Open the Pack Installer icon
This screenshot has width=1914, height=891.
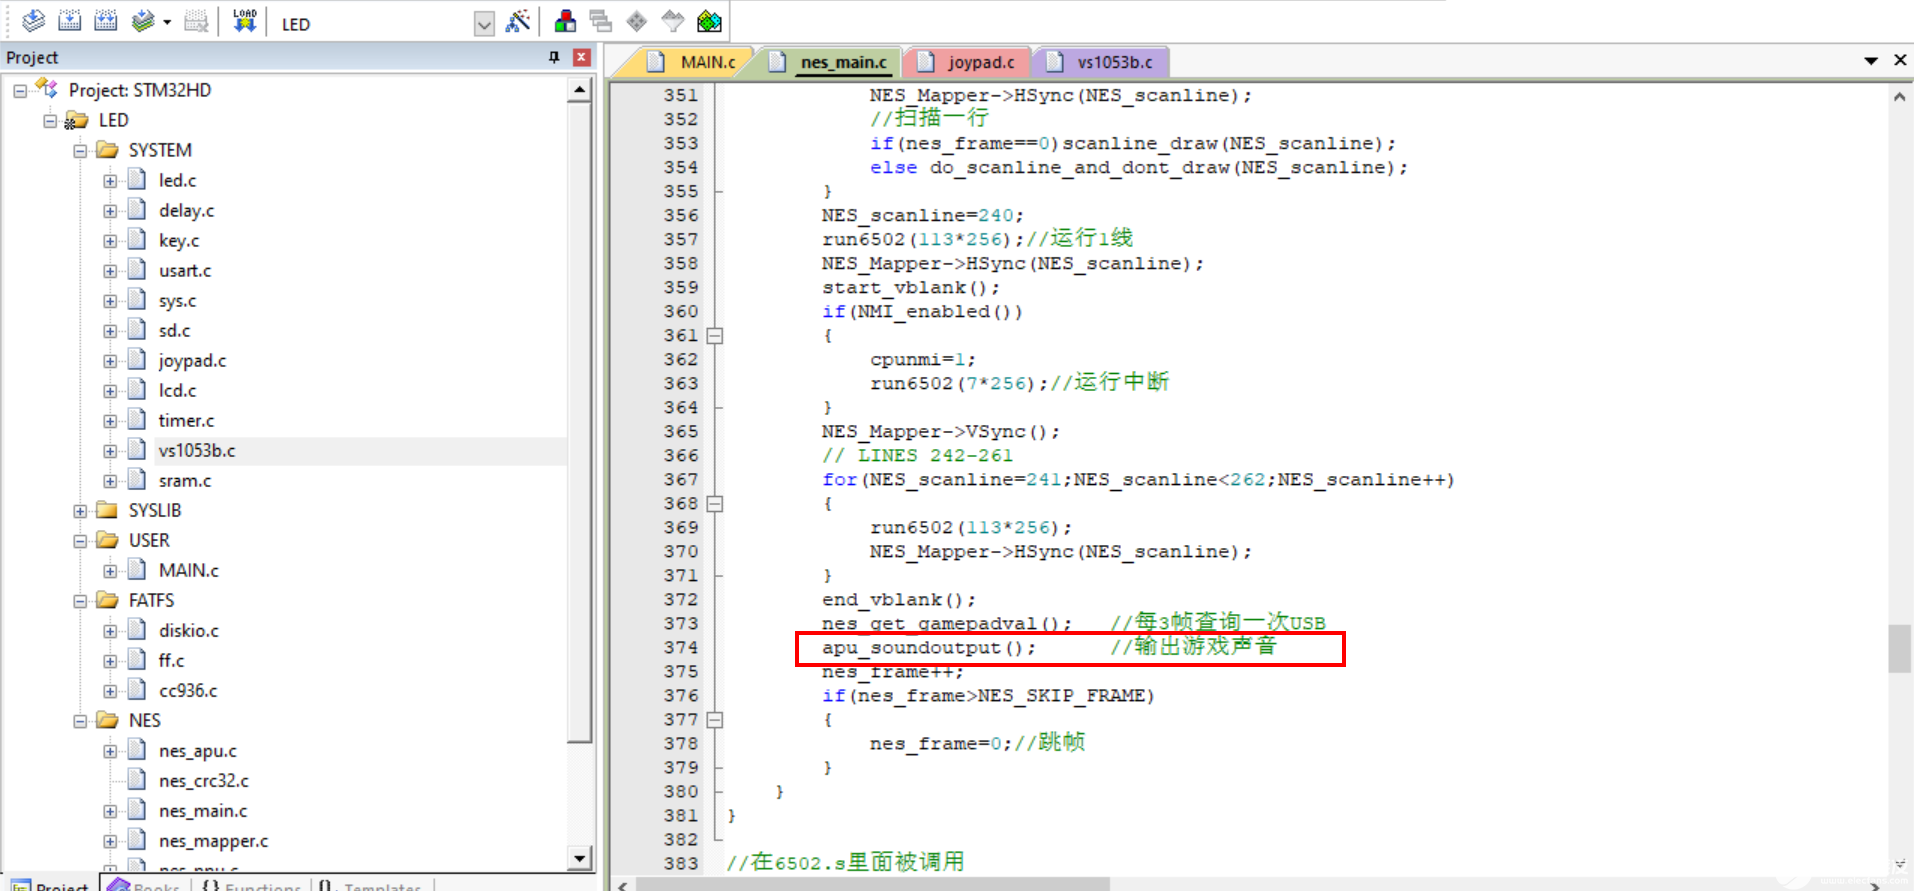[x=709, y=21]
